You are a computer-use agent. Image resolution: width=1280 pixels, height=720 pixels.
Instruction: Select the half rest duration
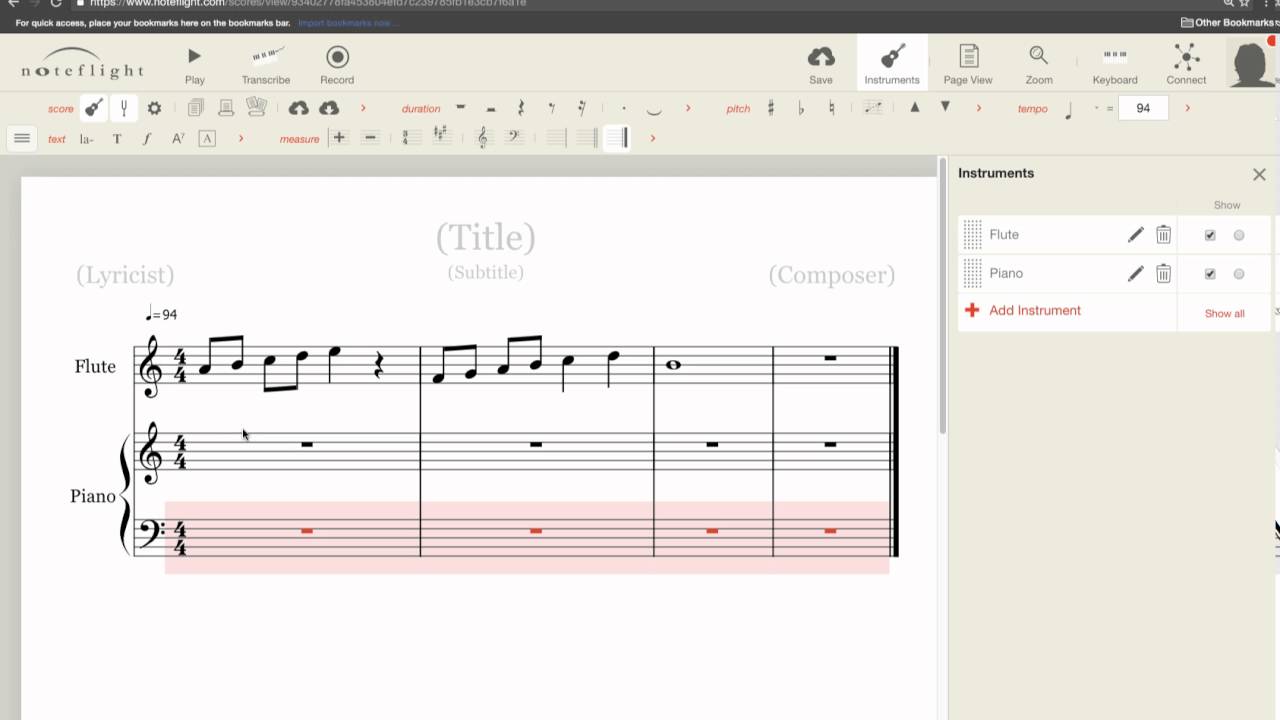tap(491, 108)
